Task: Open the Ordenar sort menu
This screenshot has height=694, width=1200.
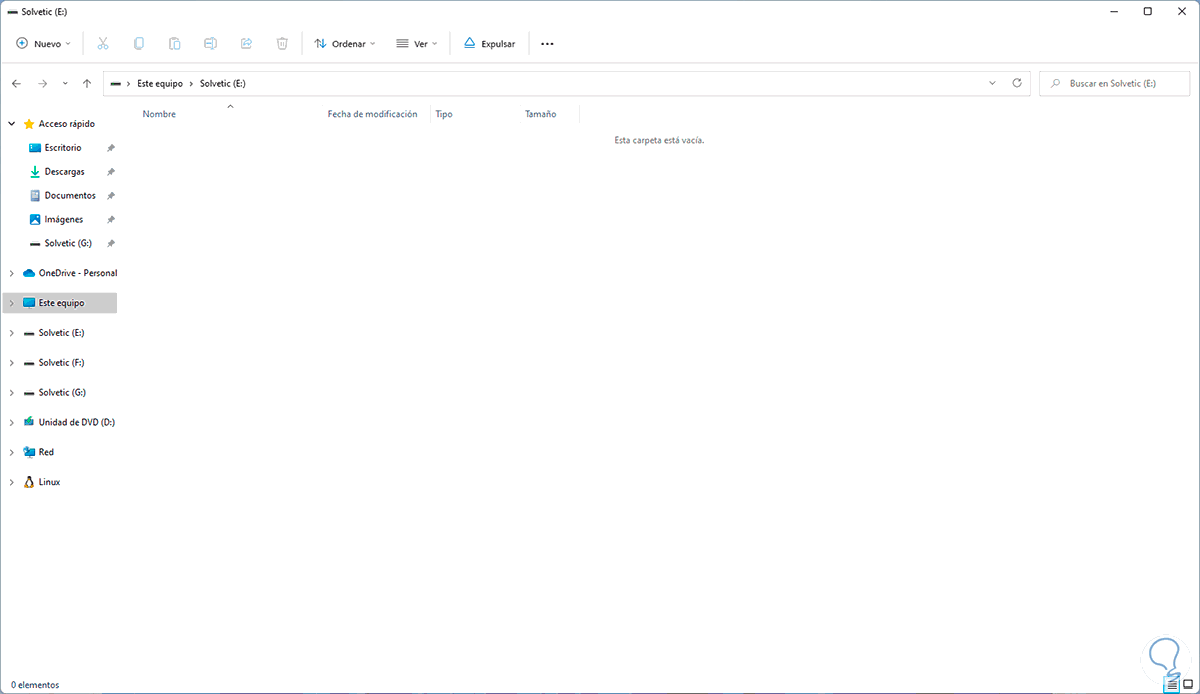Action: (345, 44)
